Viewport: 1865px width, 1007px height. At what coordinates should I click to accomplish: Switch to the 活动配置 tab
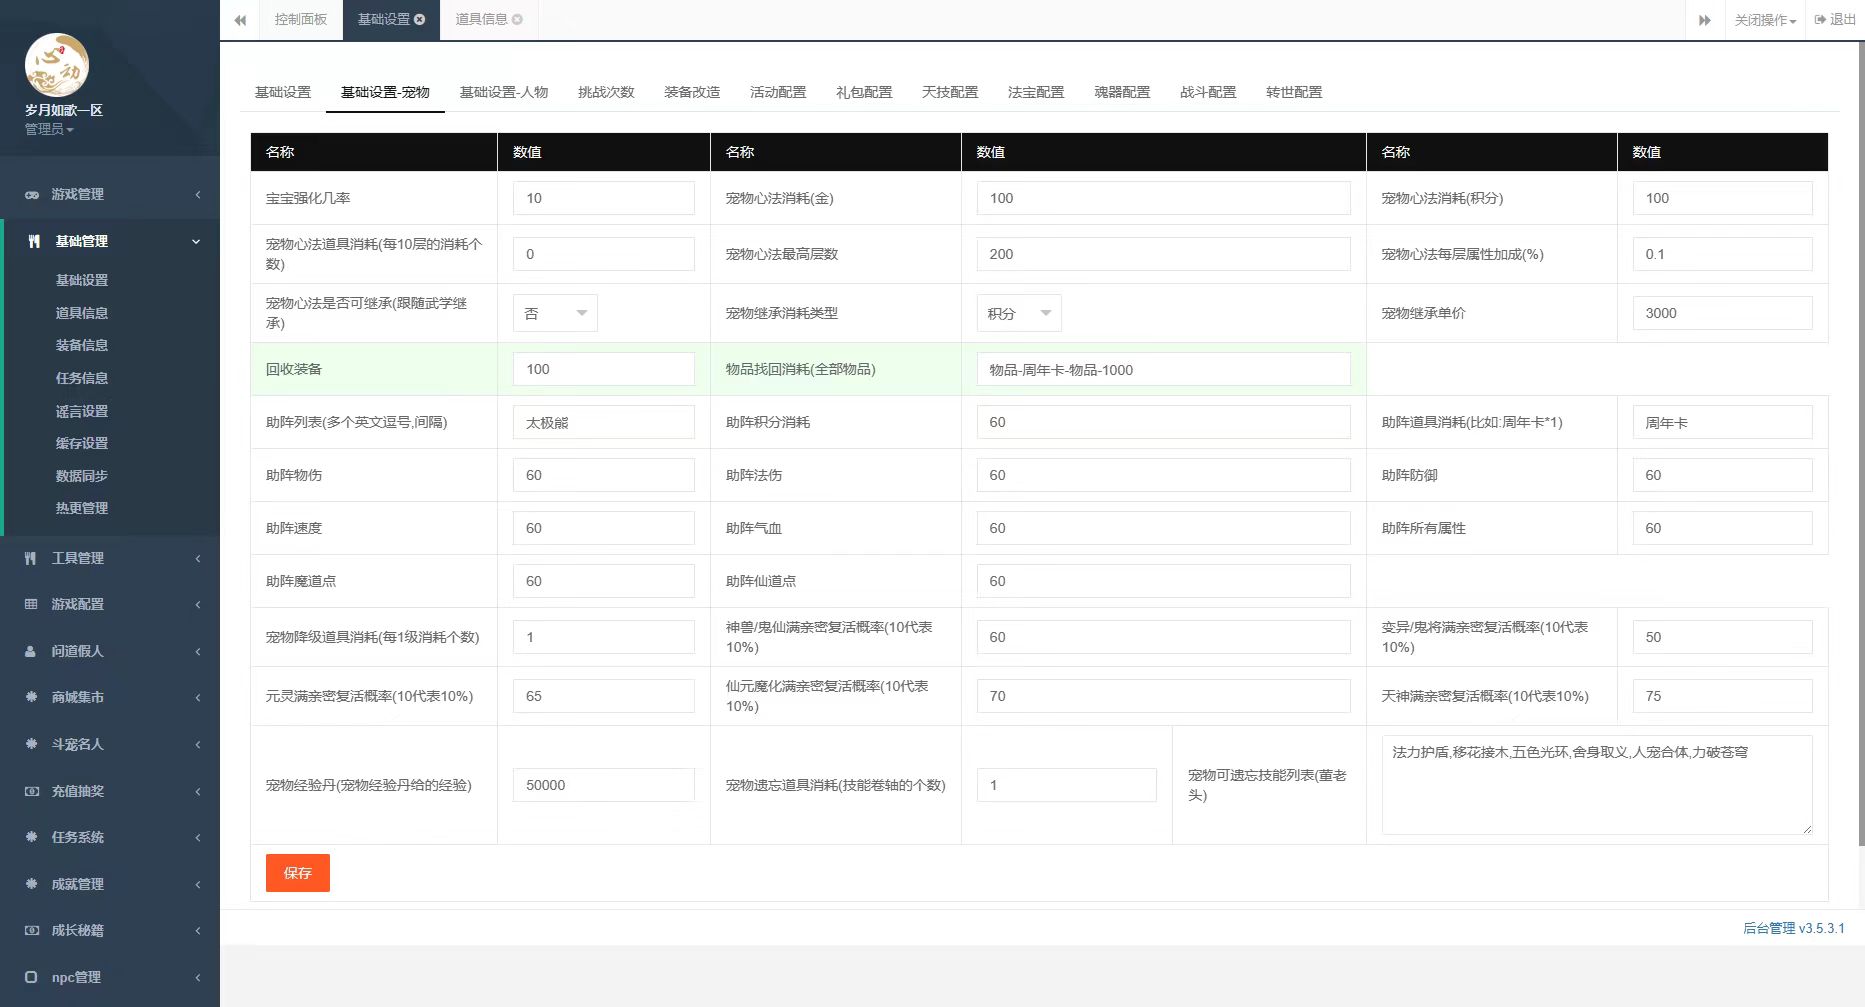(x=778, y=92)
